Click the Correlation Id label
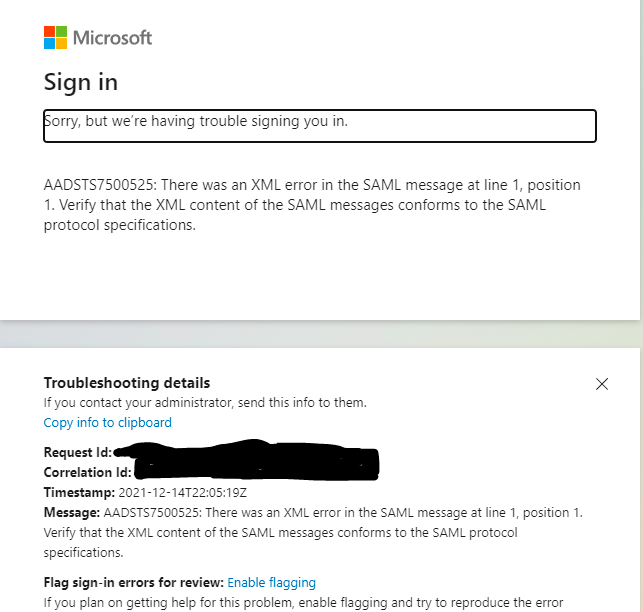Screen dimensions: 643x612 [x=87, y=472]
